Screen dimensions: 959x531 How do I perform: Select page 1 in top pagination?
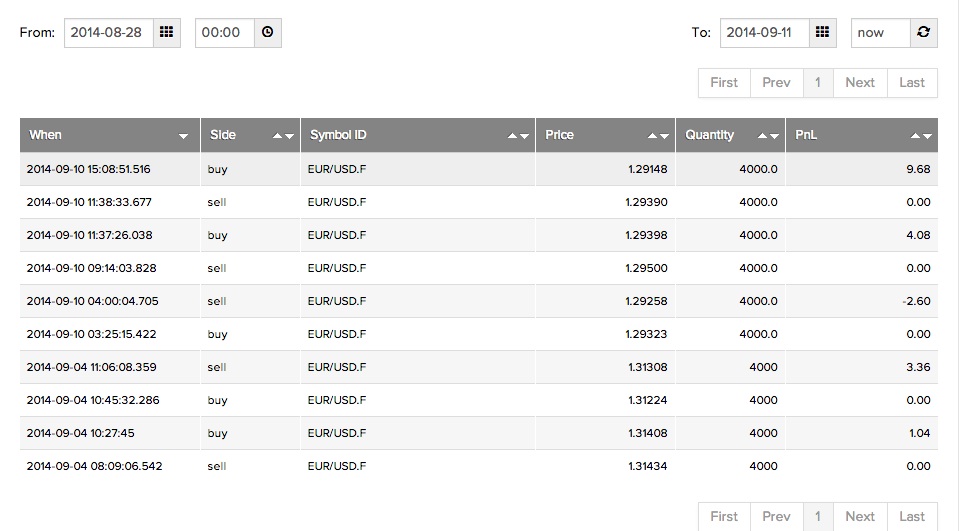(x=818, y=82)
